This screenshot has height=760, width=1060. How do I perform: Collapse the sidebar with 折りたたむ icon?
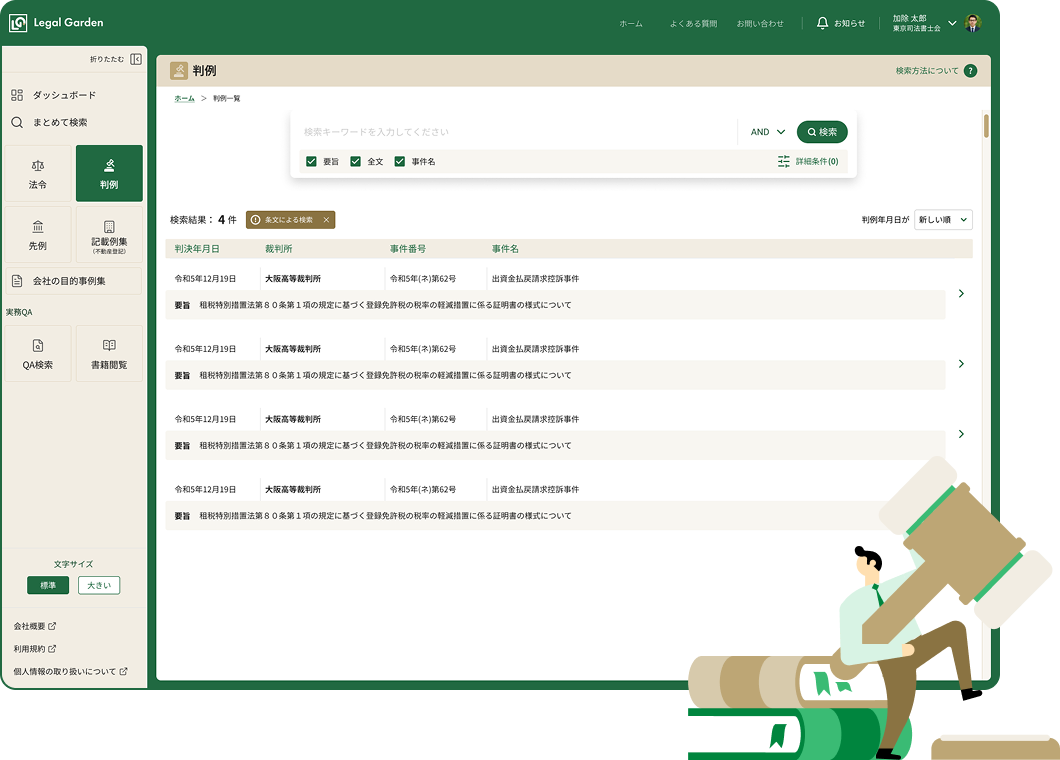tap(136, 59)
